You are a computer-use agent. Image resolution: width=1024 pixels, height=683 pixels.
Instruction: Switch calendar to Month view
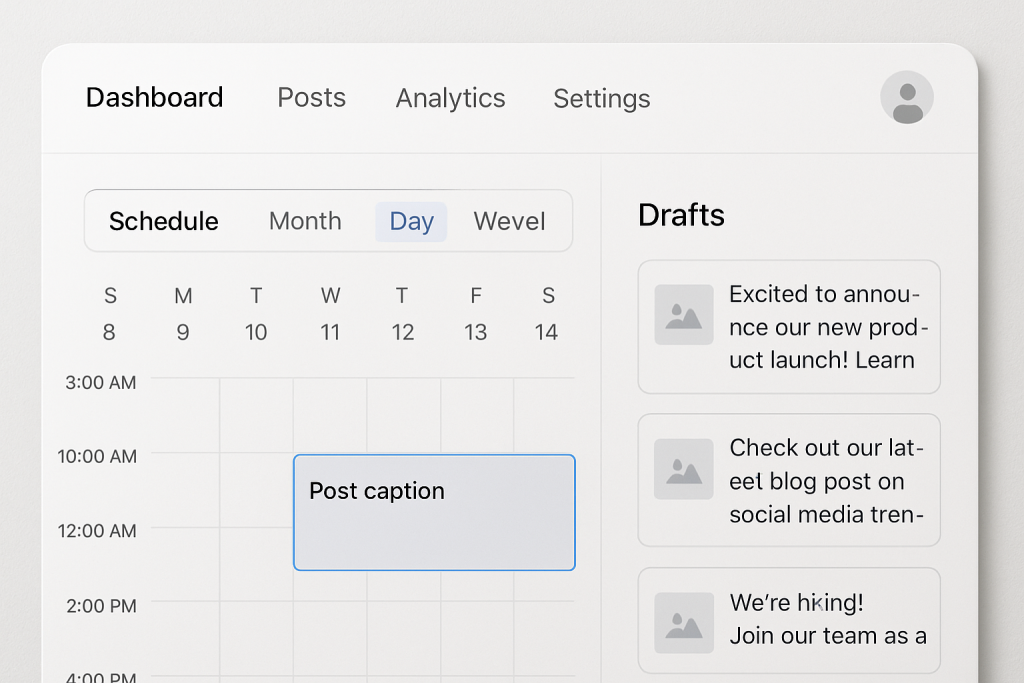(305, 221)
